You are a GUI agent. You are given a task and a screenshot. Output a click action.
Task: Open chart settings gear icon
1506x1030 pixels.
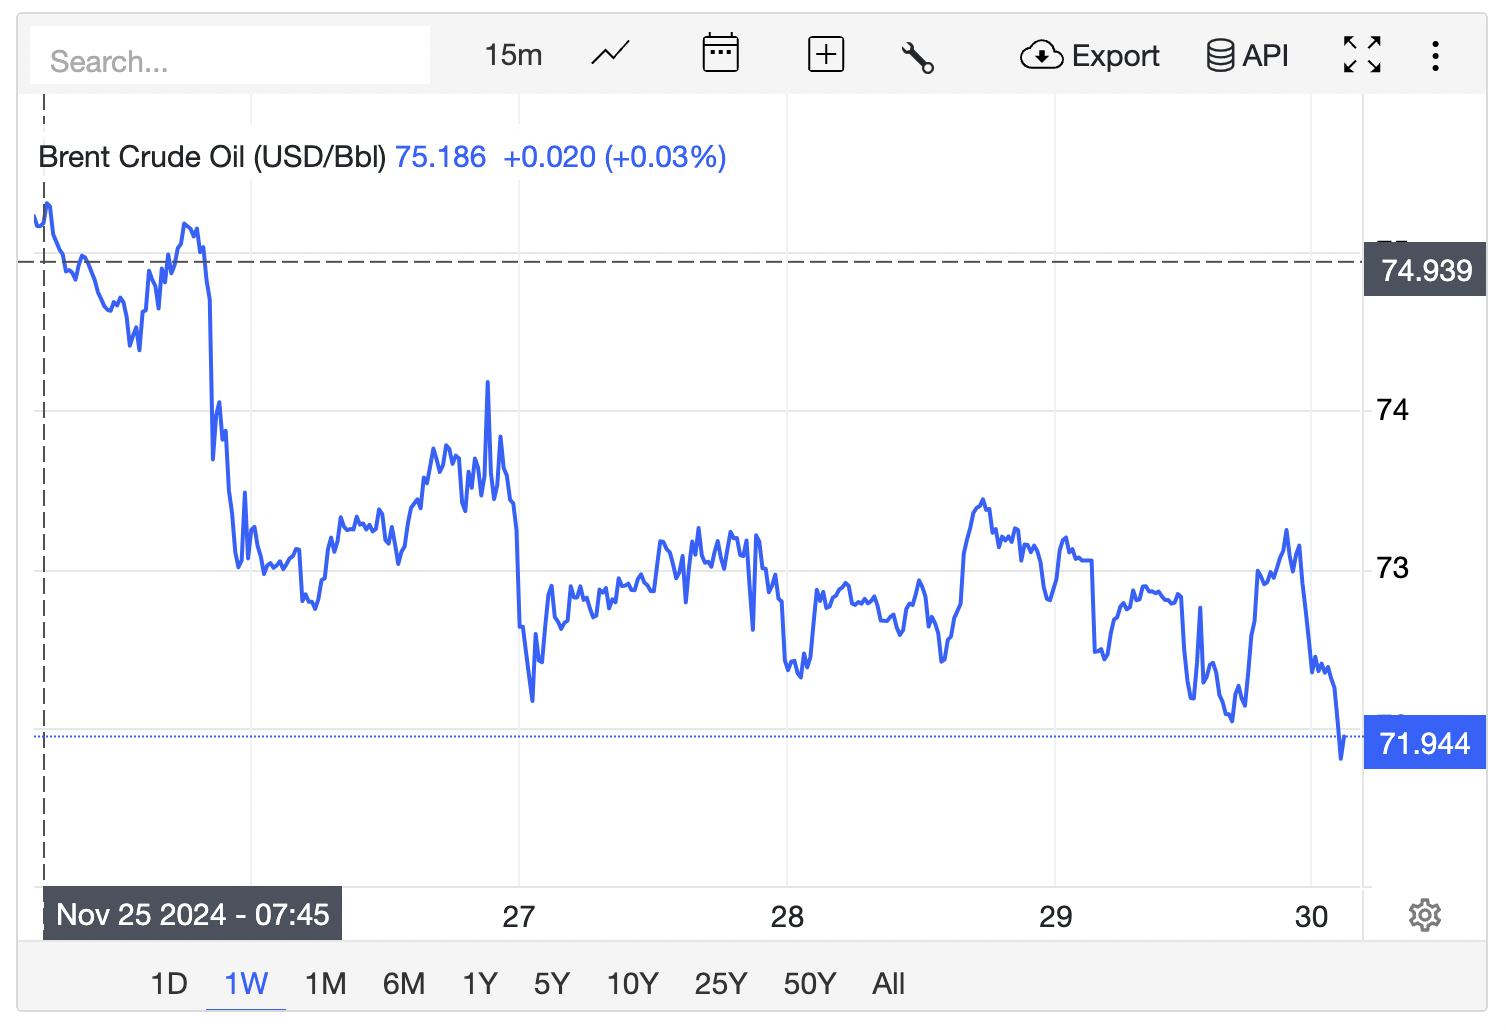point(1424,915)
